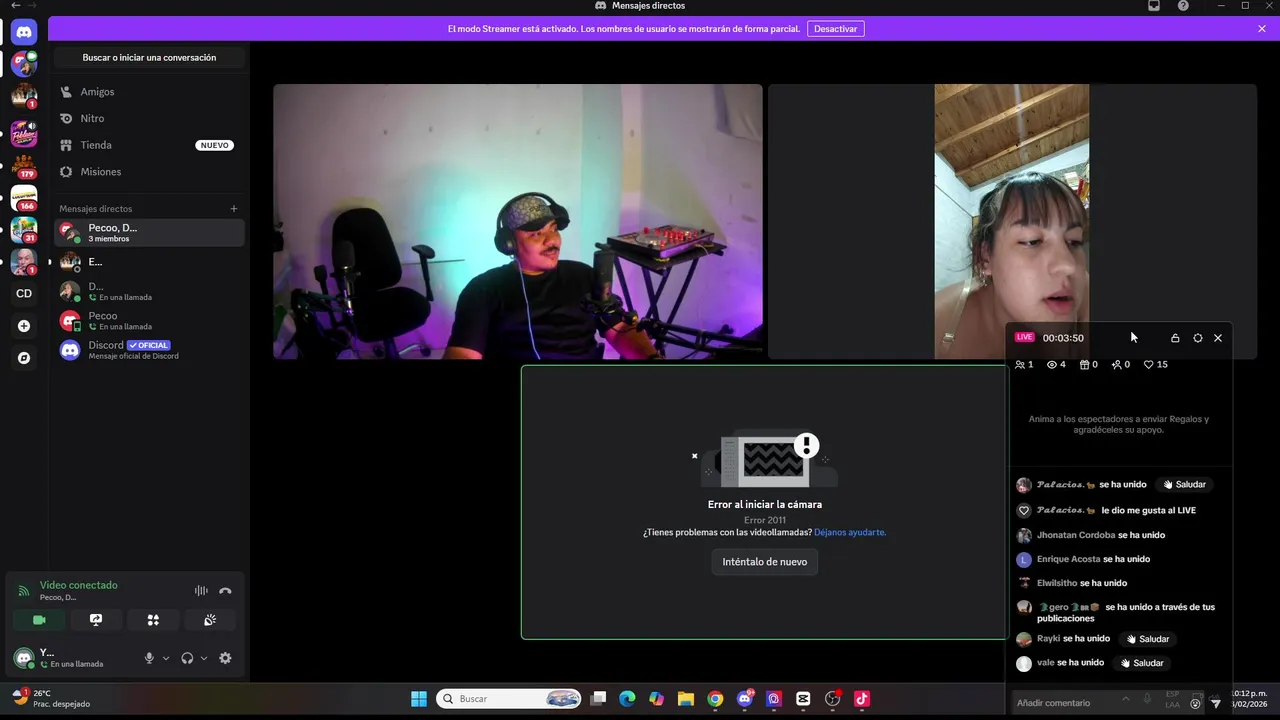Focus the man with headphones video tile
Screen dimensions: 1280x720
click(x=518, y=221)
